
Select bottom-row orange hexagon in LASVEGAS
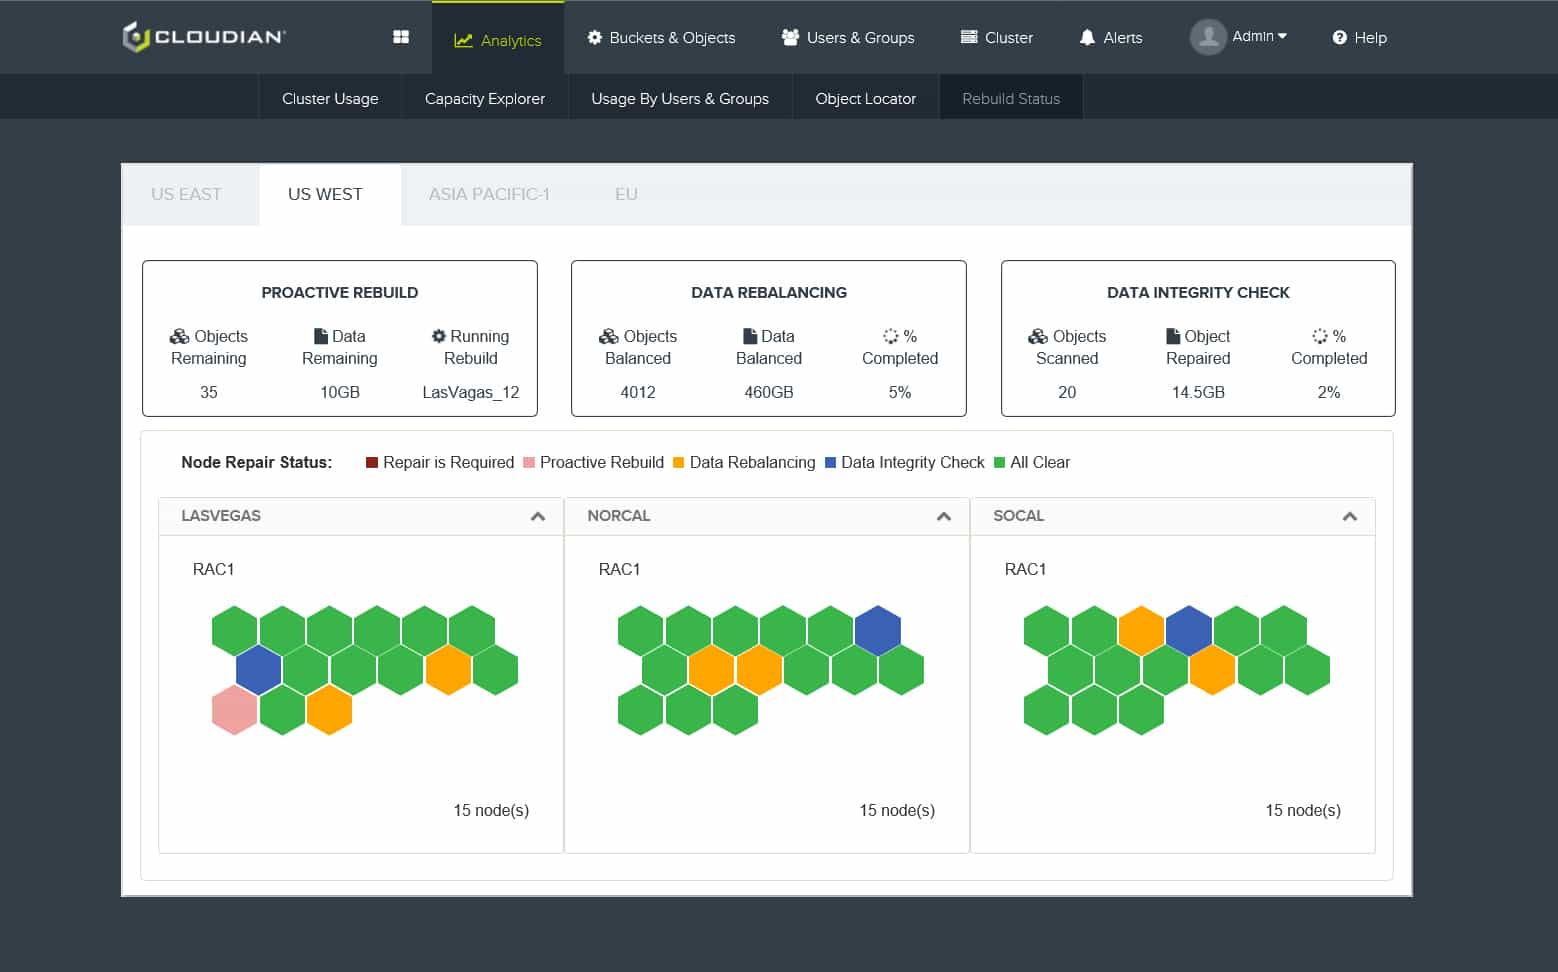point(330,710)
